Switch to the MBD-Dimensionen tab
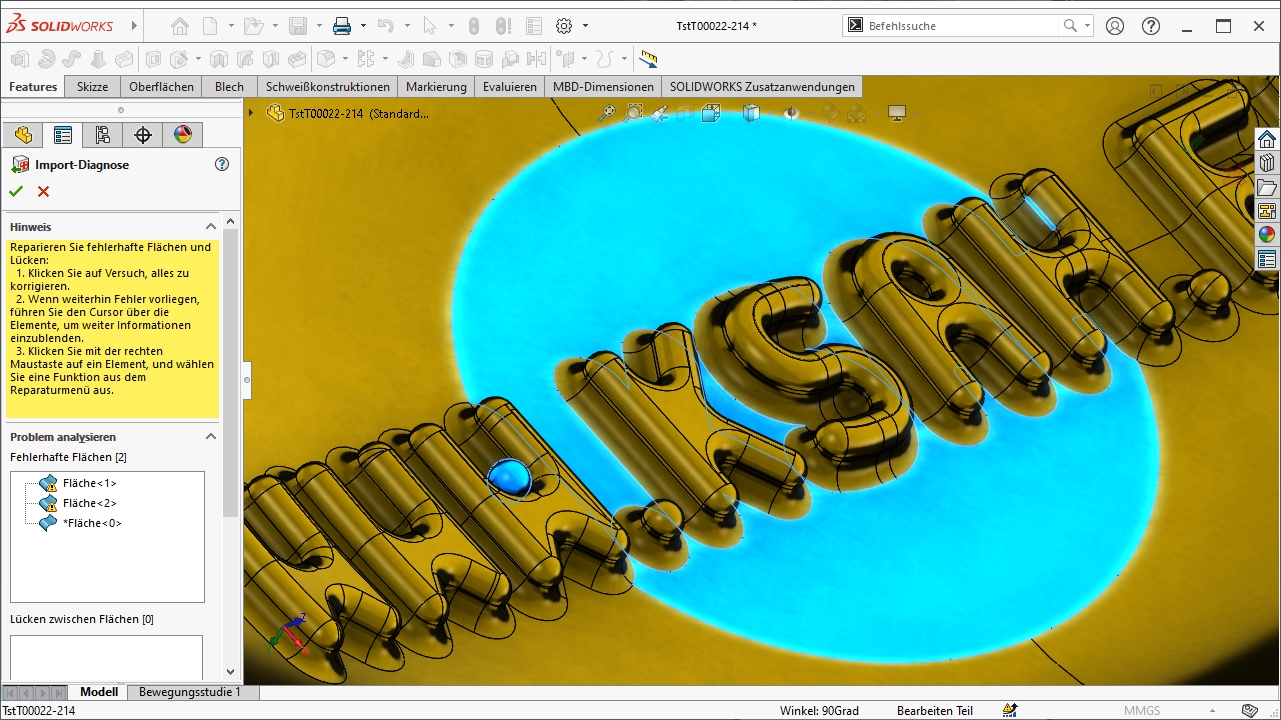The width and height of the screenshot is (1281, 720). (603, 87)
